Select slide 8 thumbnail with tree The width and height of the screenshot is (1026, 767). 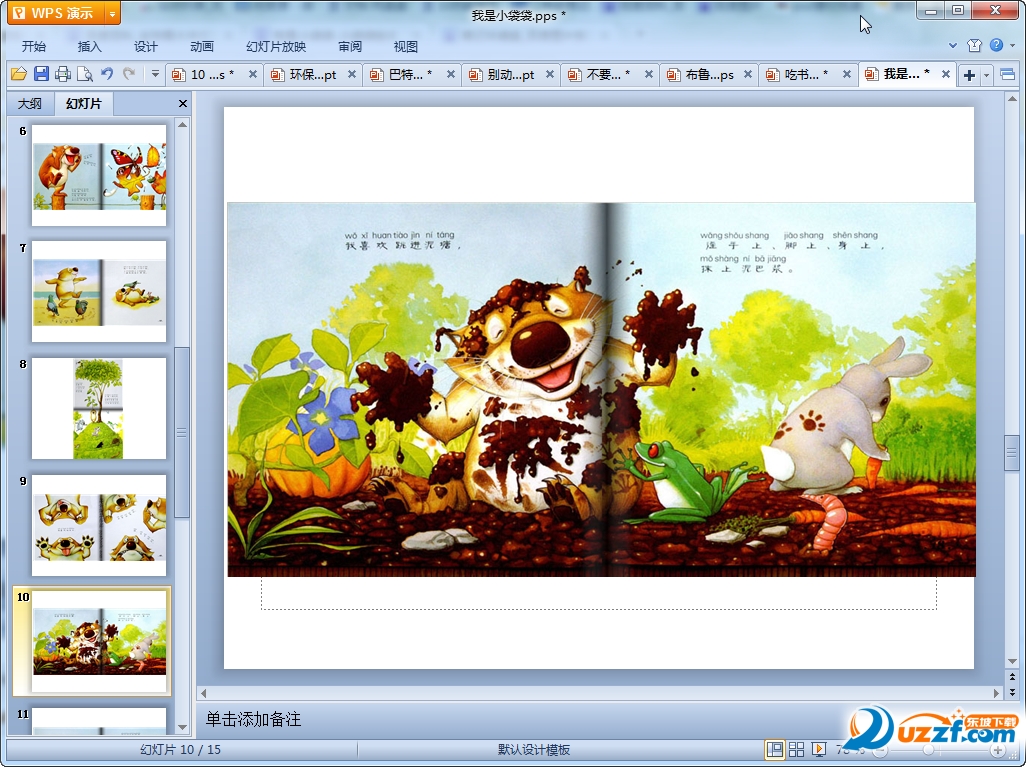coord(99,408)
